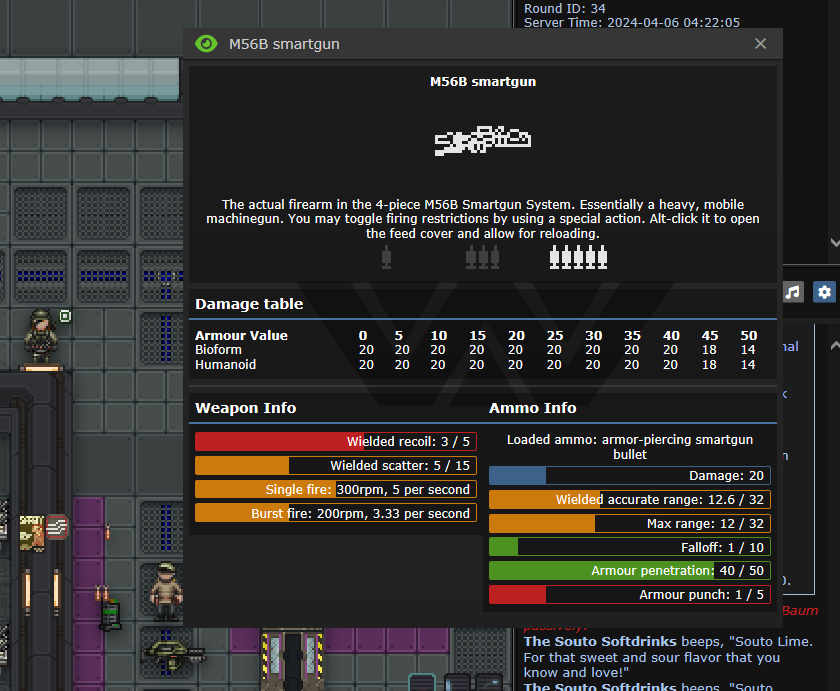Click the green eye icon in title bar
840x691 pixels.
coord(206,44)
